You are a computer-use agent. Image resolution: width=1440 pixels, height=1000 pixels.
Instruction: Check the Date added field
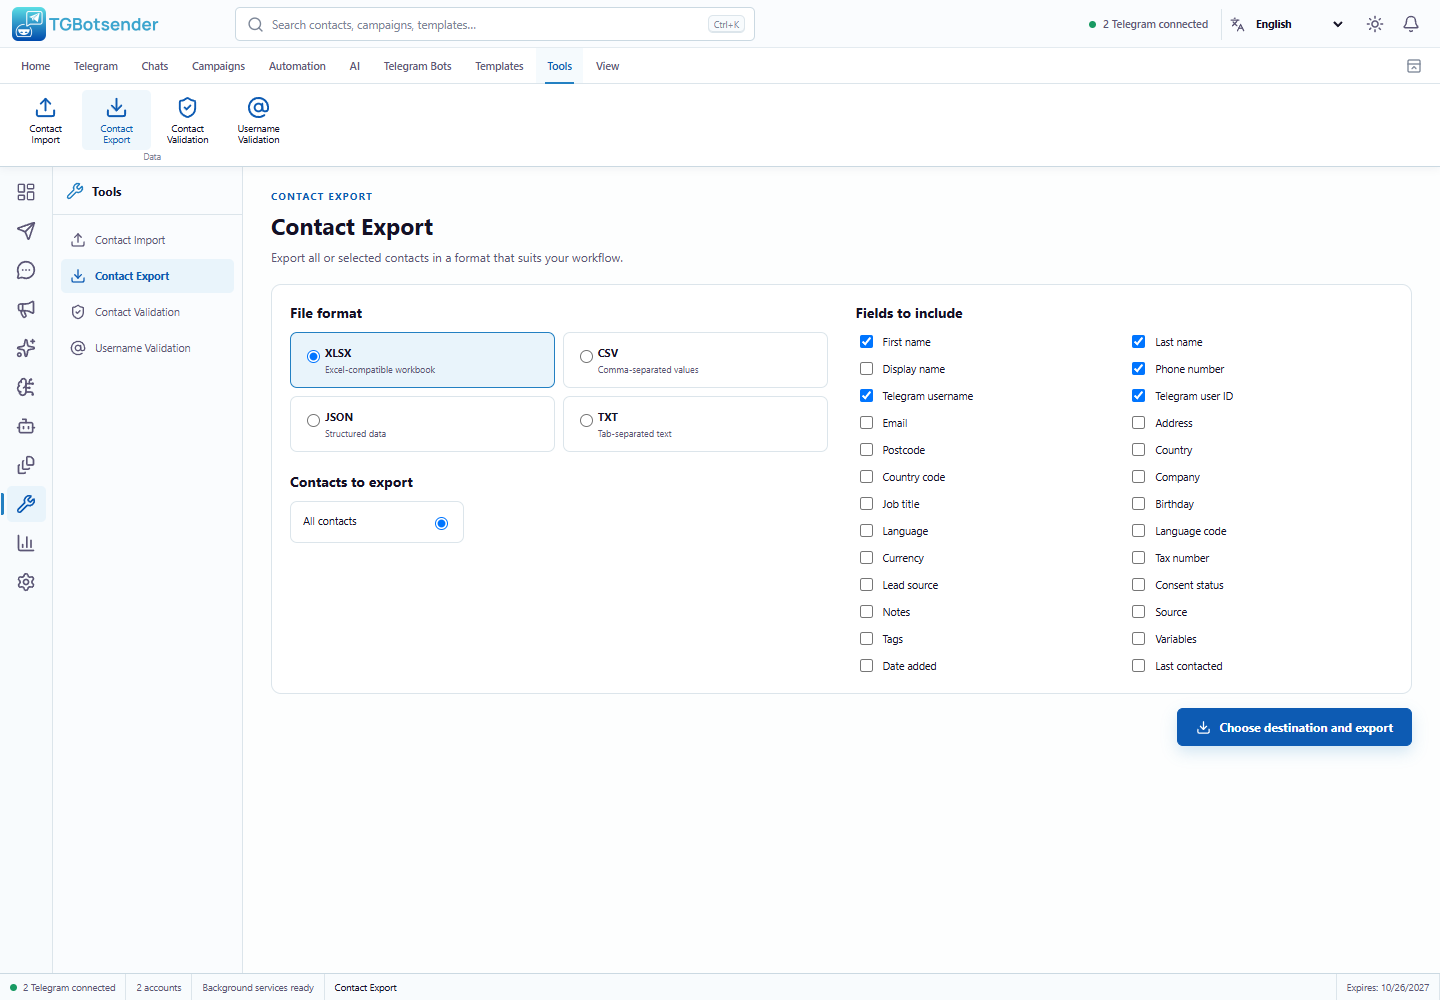(867, 666)
